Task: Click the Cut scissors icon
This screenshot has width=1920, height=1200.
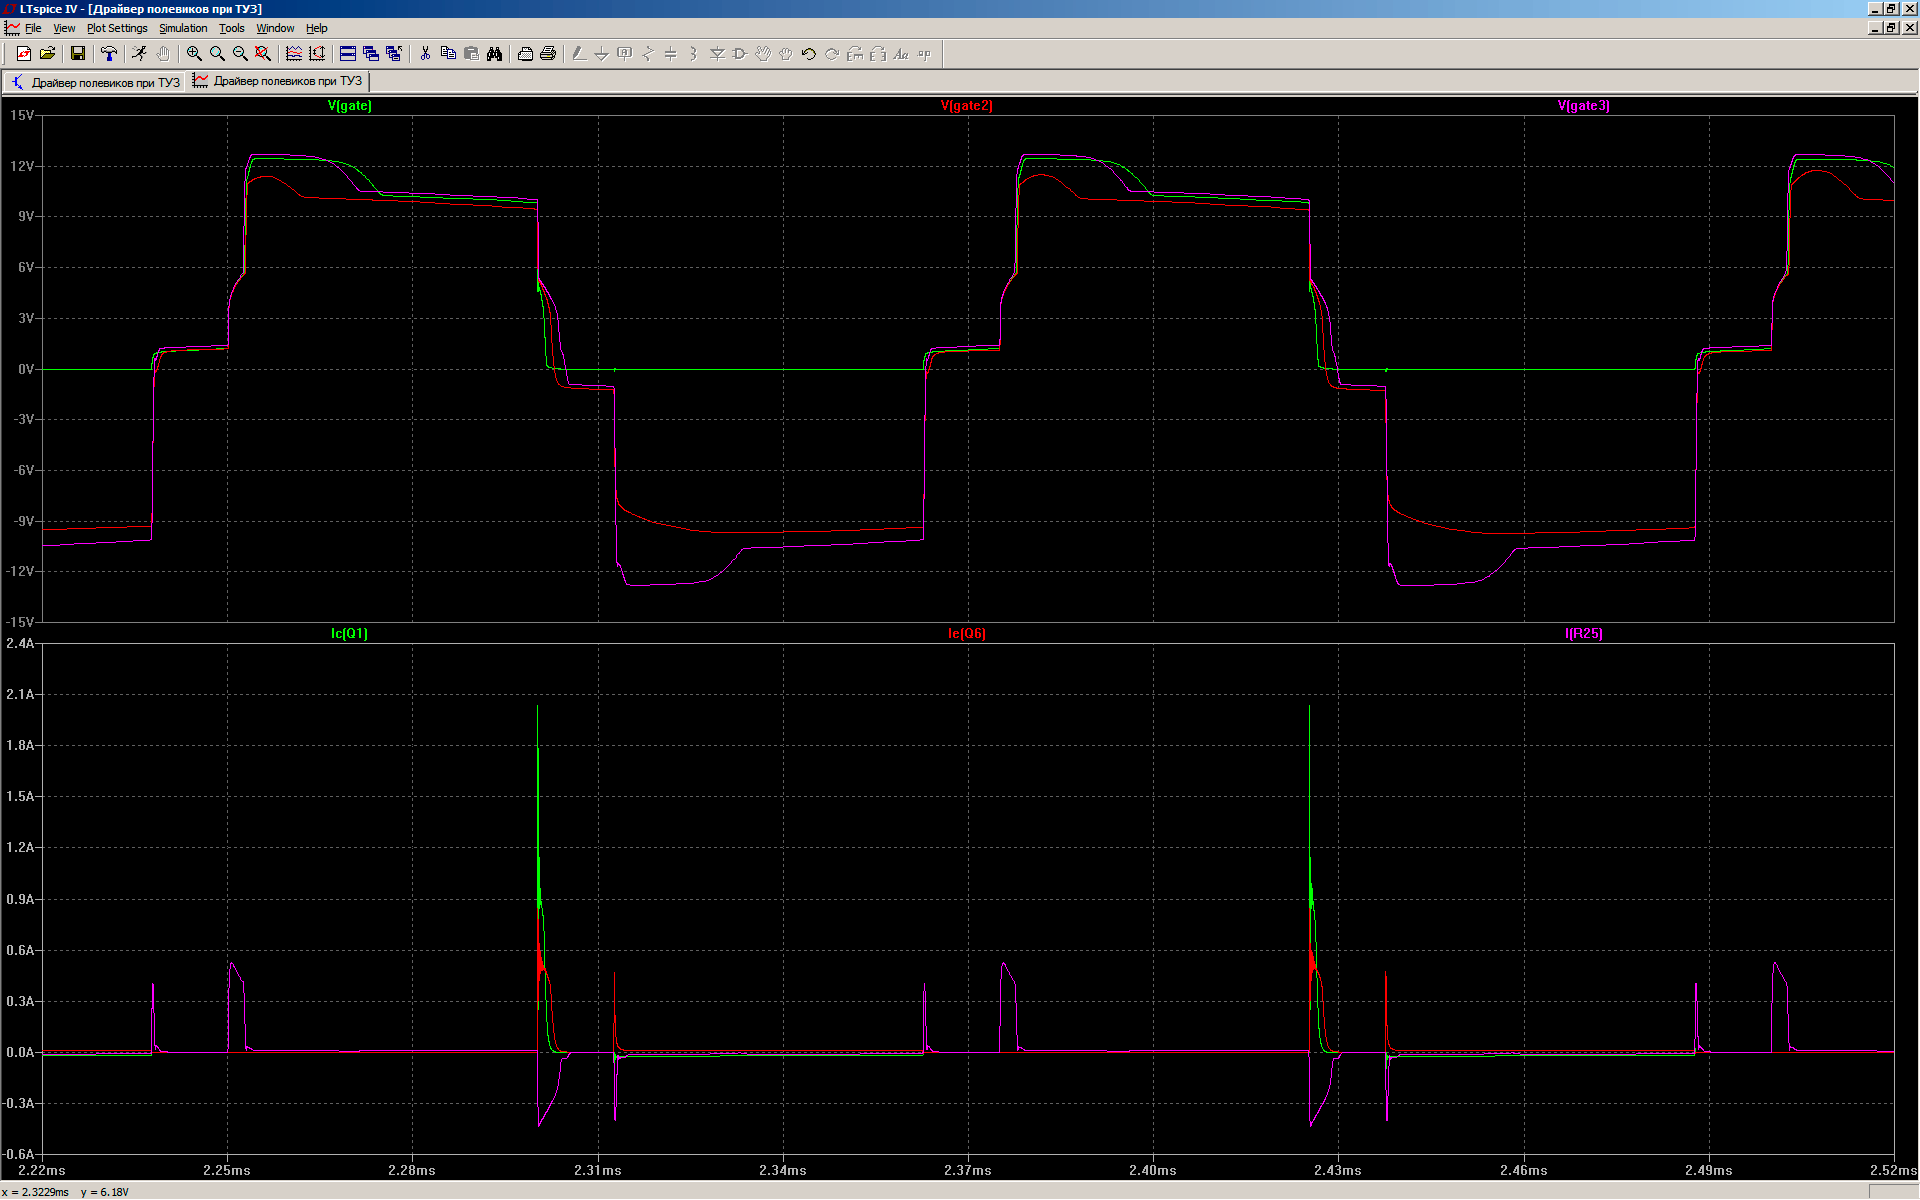Action: tap(425, 54)
